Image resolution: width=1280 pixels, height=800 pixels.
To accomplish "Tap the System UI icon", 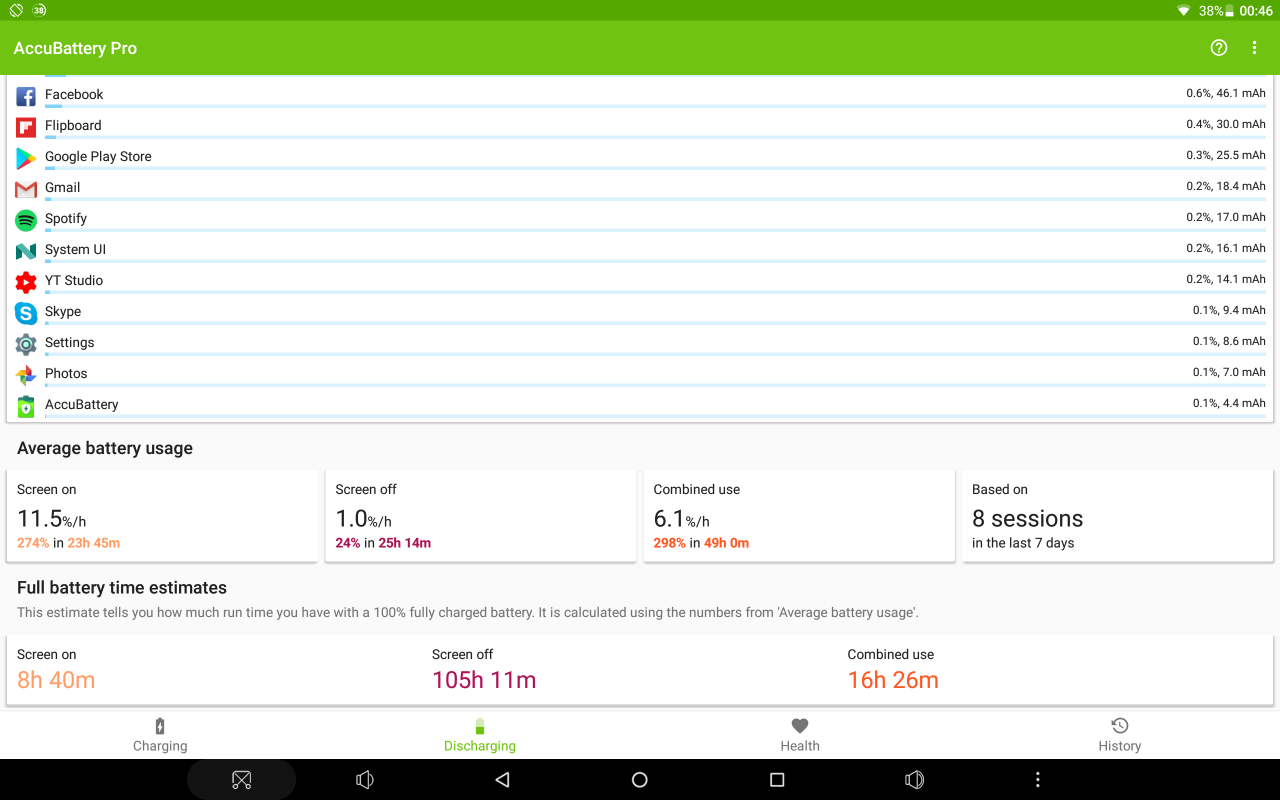I will (x=26, y=252).
